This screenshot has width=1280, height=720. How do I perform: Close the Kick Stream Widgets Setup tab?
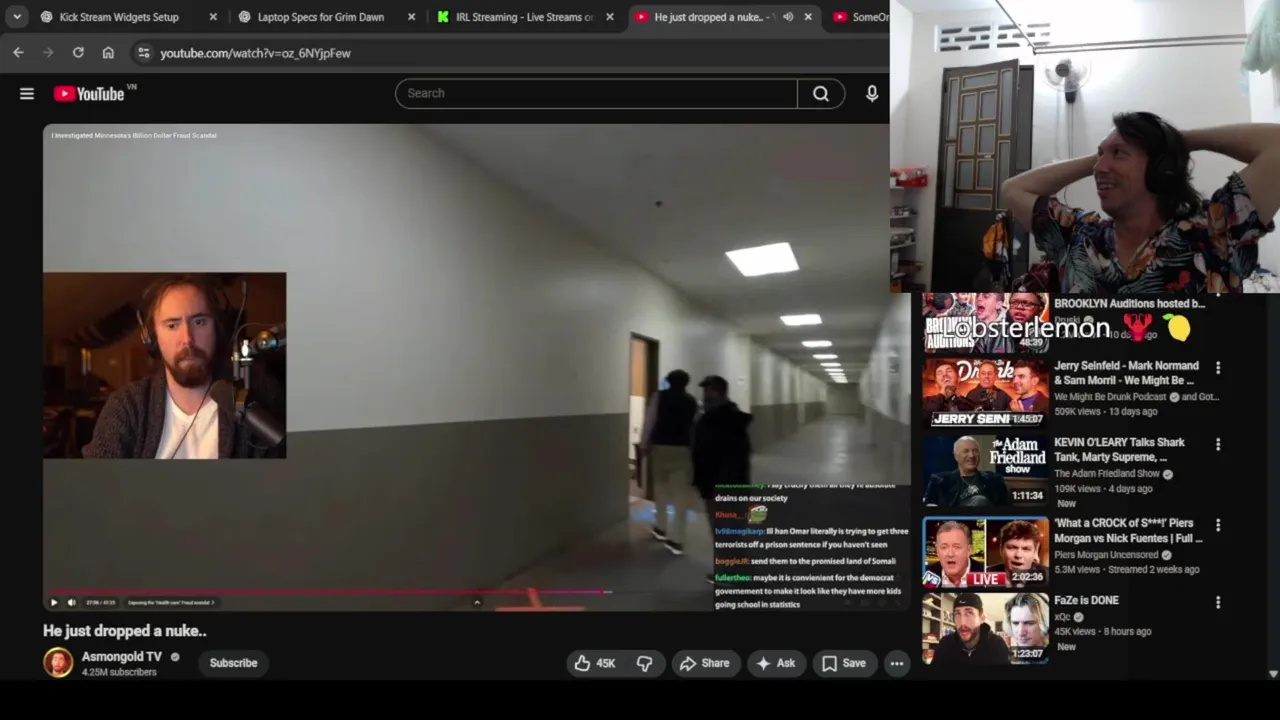pos(213,17)
